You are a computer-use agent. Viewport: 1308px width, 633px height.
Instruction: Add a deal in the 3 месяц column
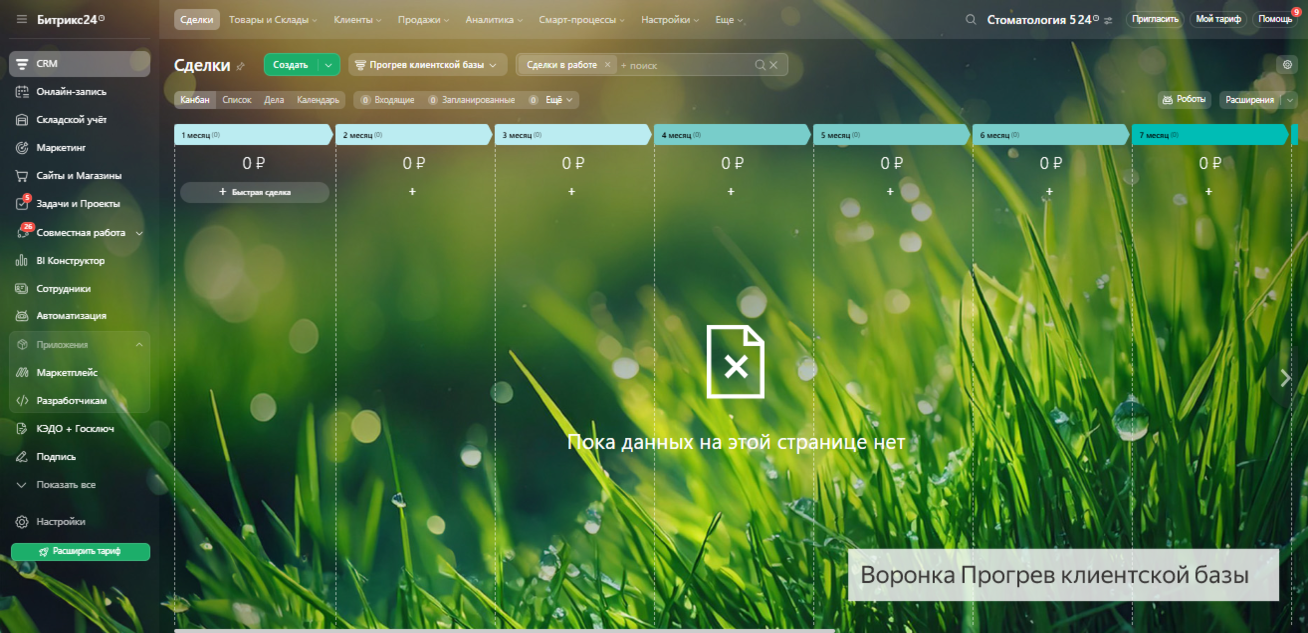[x=572, y=191]
